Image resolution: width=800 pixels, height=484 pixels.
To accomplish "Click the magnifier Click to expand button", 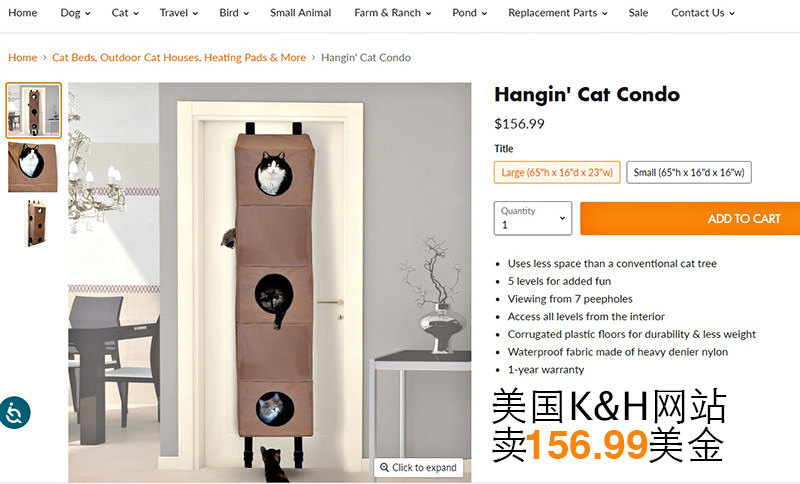I will point(418,467).
